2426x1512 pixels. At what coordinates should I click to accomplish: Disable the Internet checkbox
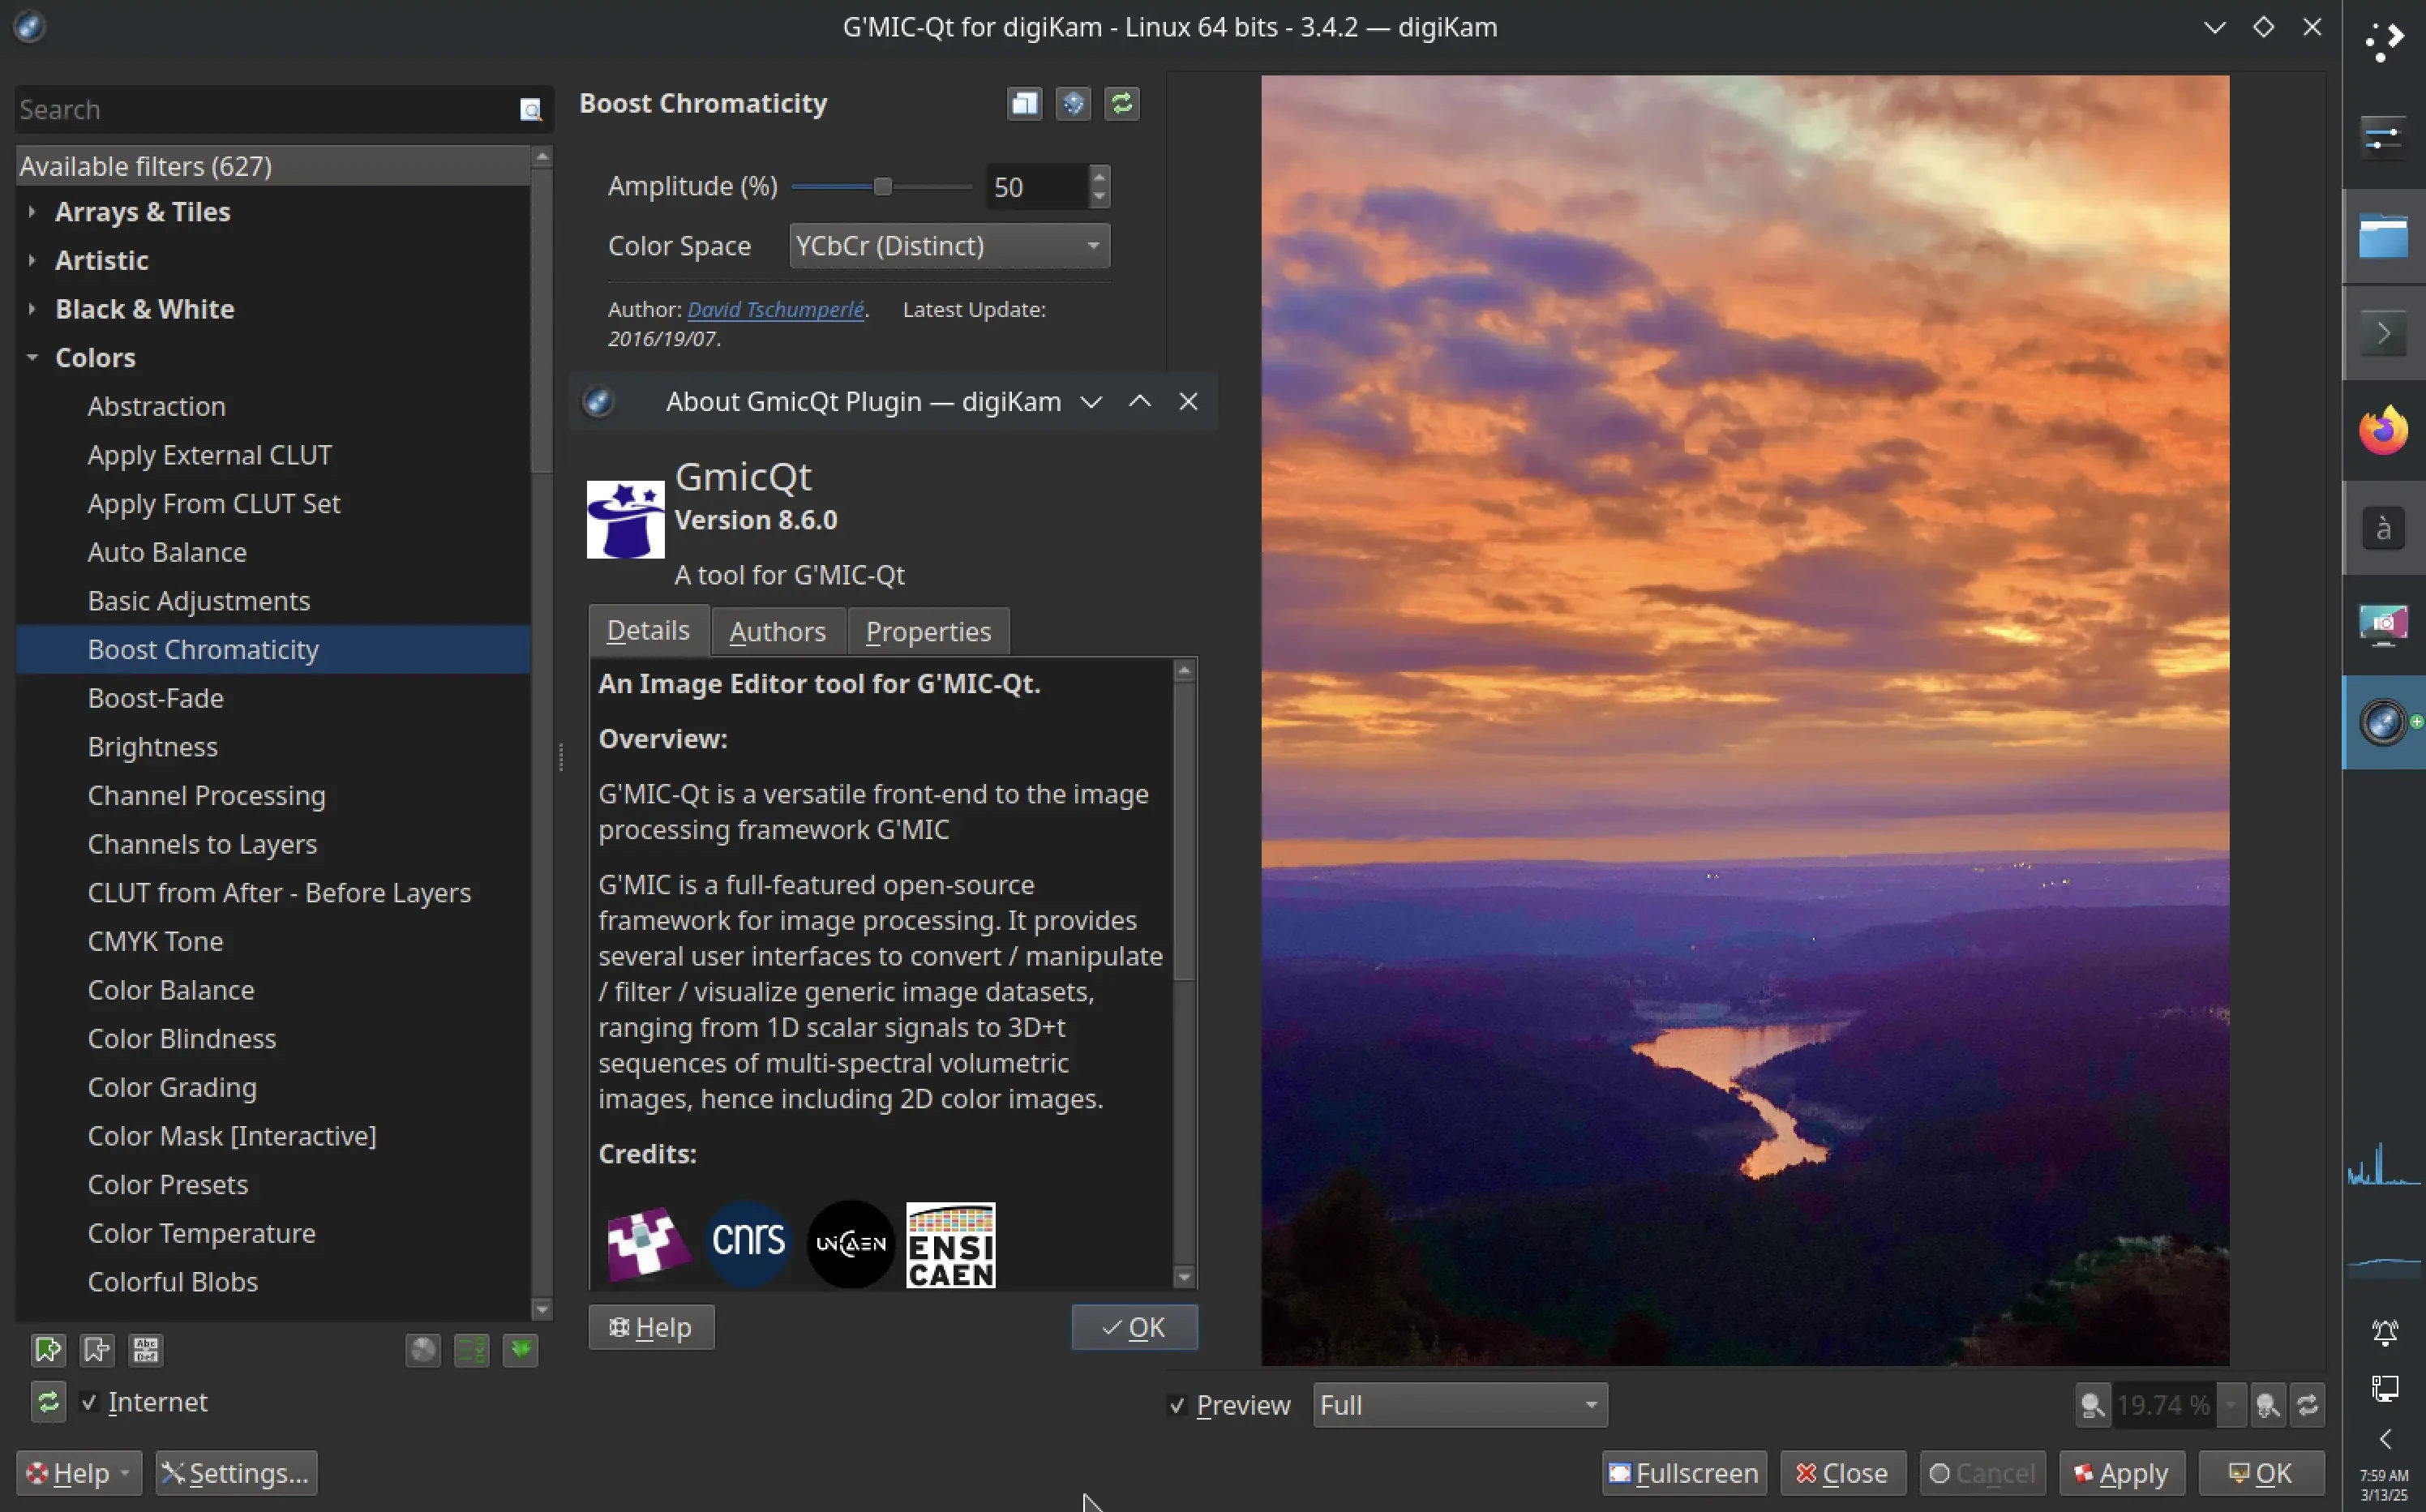(x=90, y=1402)
